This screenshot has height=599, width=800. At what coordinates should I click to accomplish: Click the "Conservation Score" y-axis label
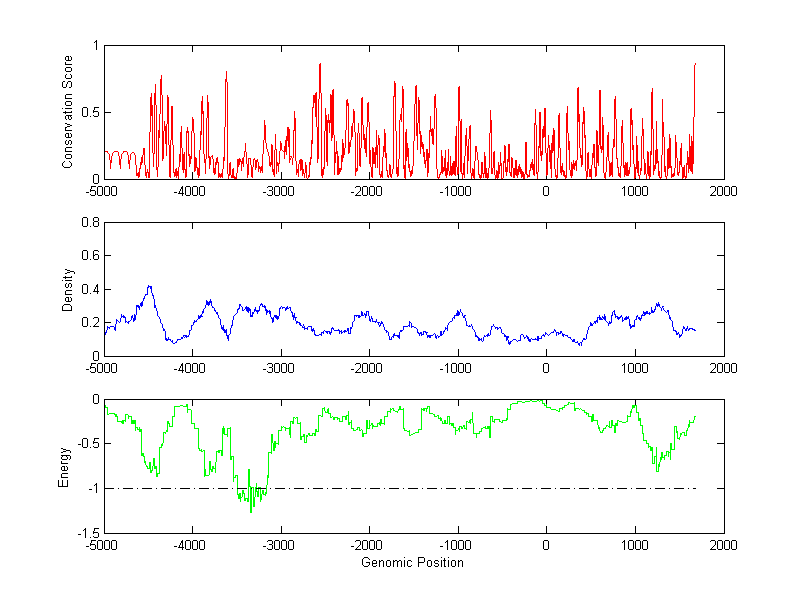(x=67, y=112)
